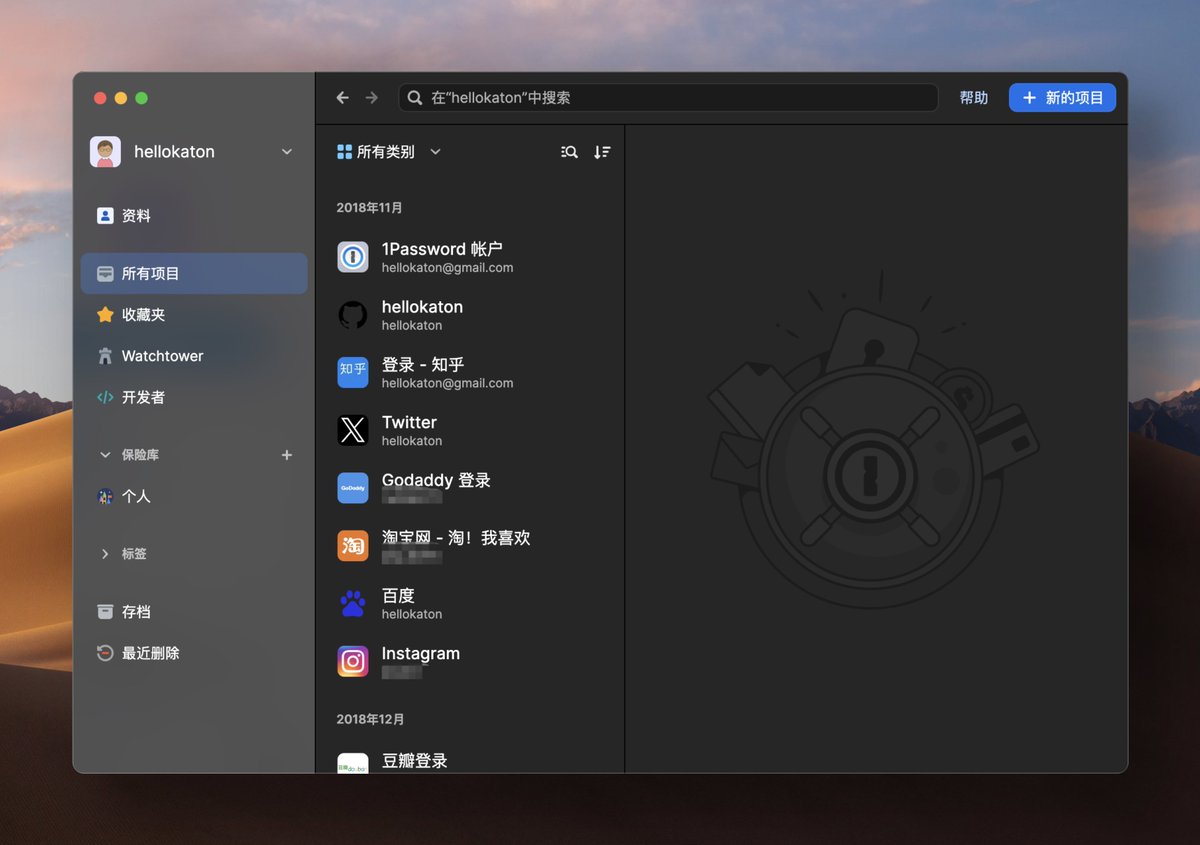Open 开发者 developer section

(194, 397)
